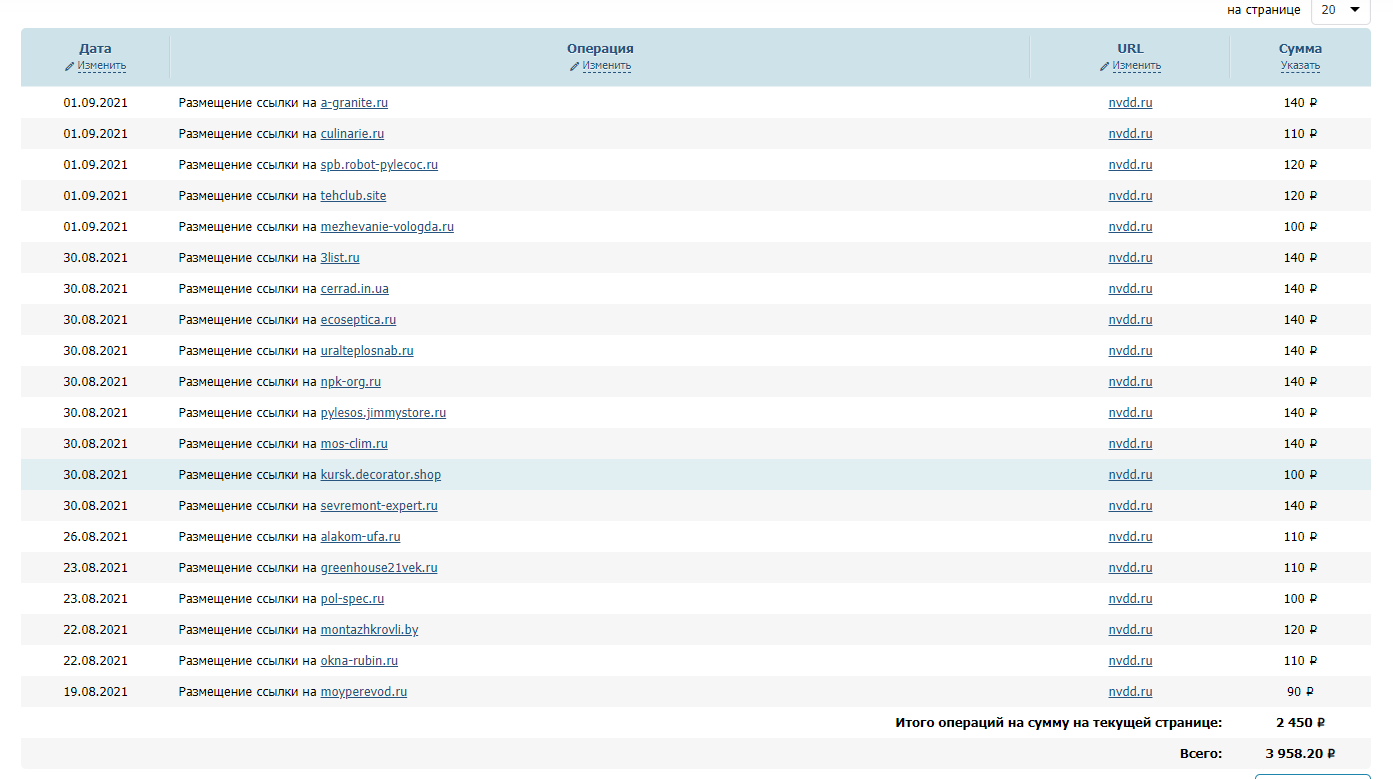Follow the nvdd.ru link in the ecoseptica.ru row
Screen dimensions: 1393x779
[1130, 320]
